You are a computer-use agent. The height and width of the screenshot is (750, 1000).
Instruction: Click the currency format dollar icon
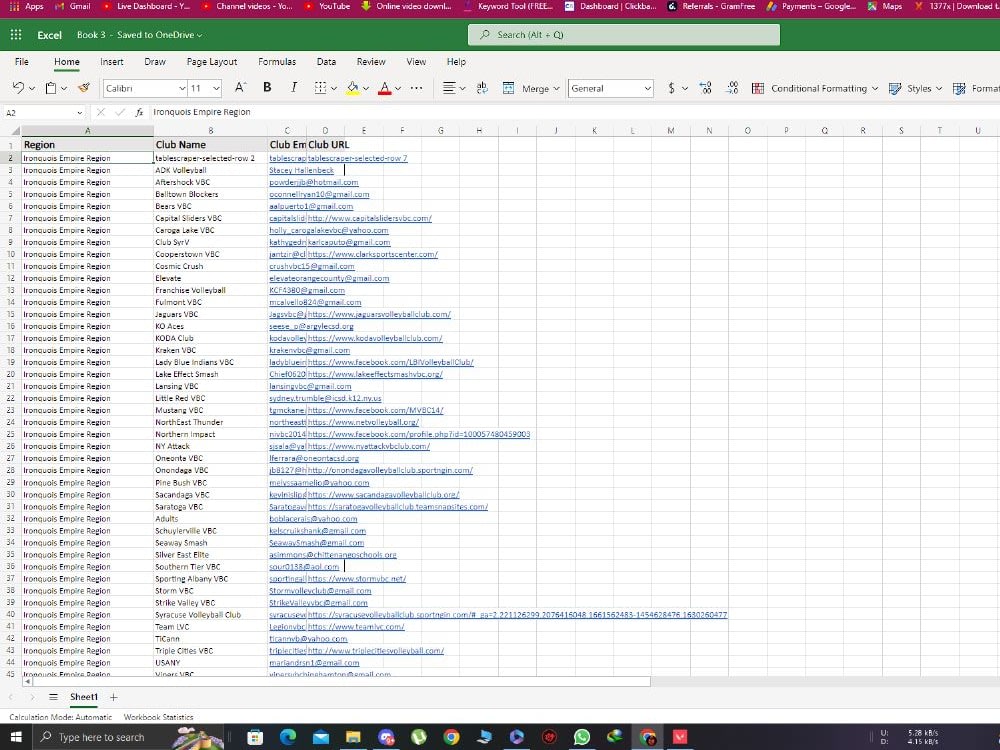(672, 88)
